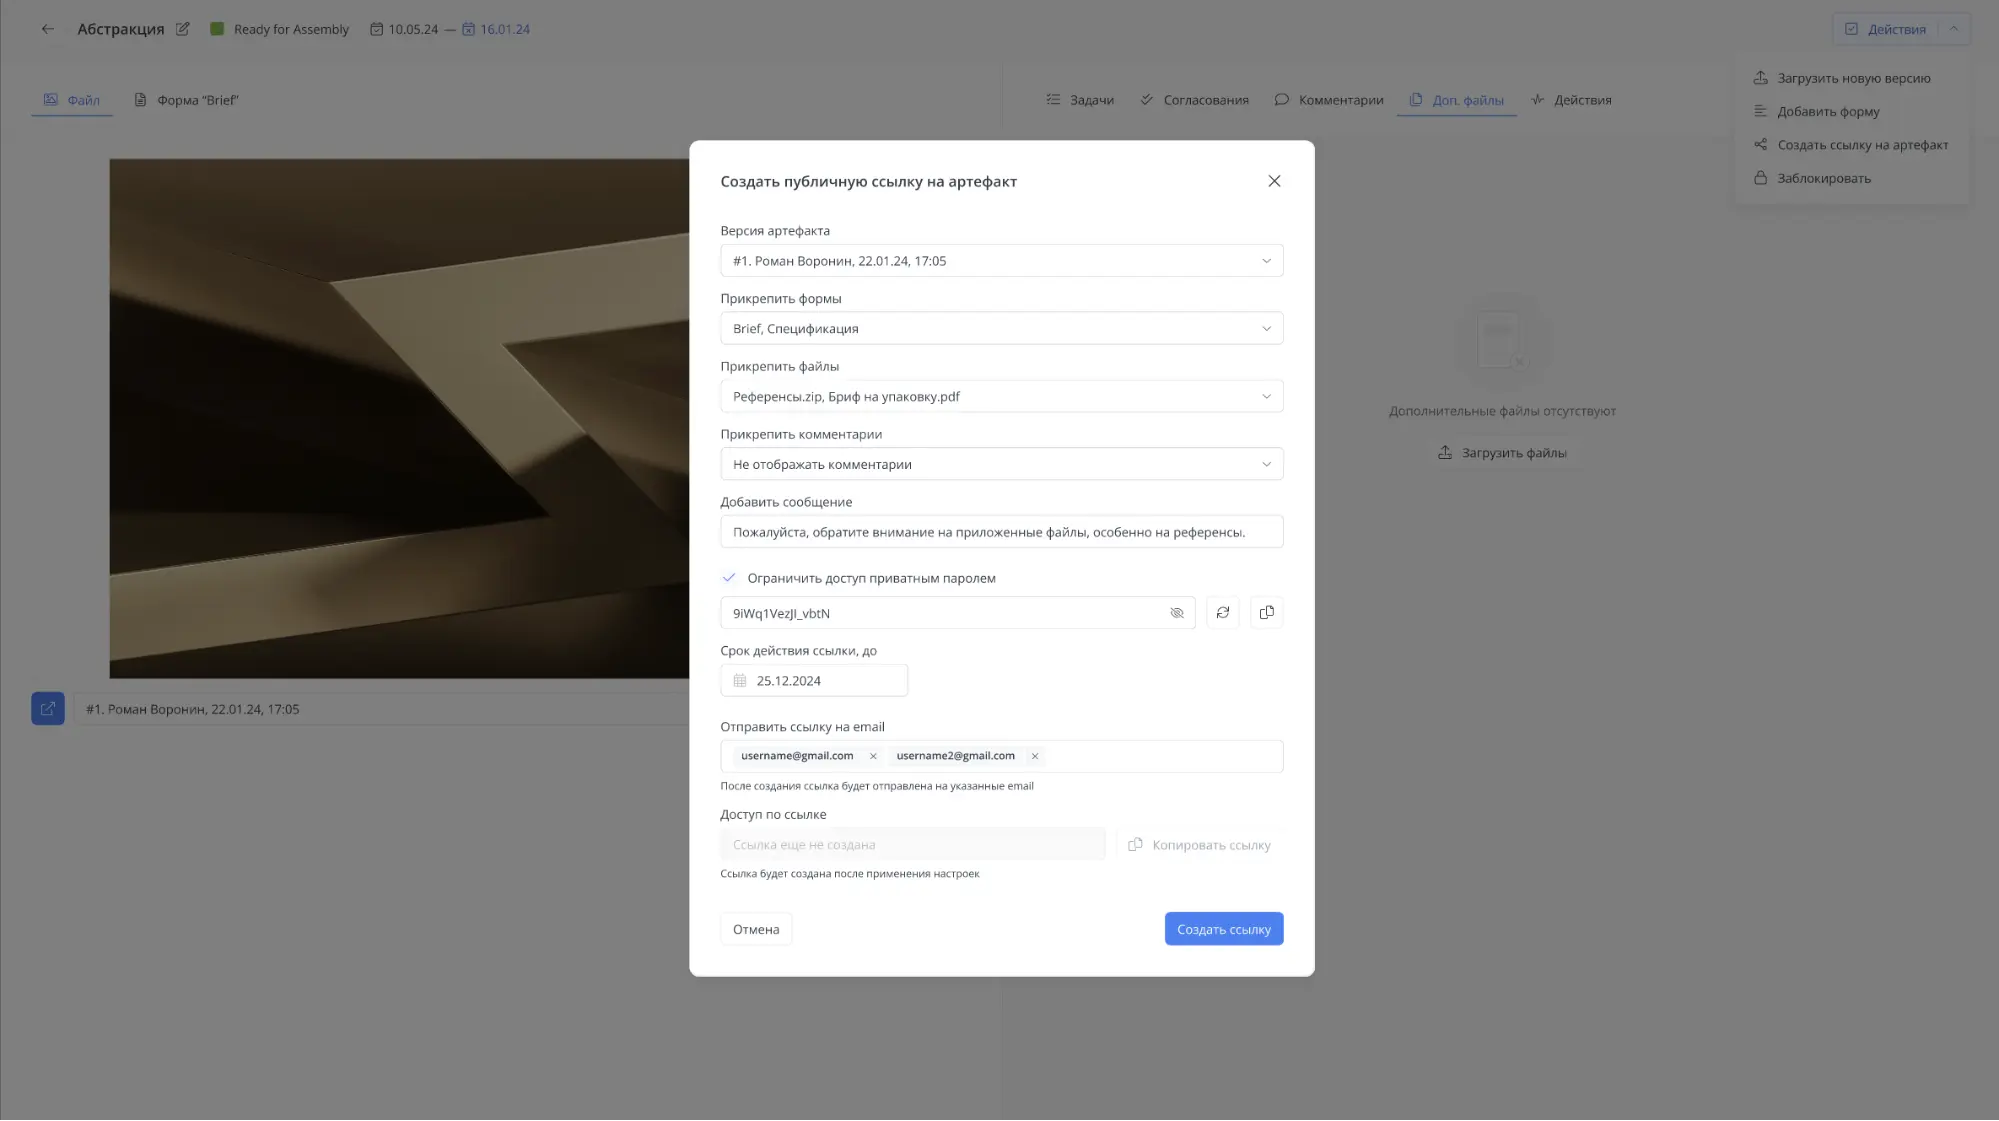Screen dimensions: 1999x1121
Task: Click the copy icon in Копировать ссылку
Action: (x=1135, y=845)
